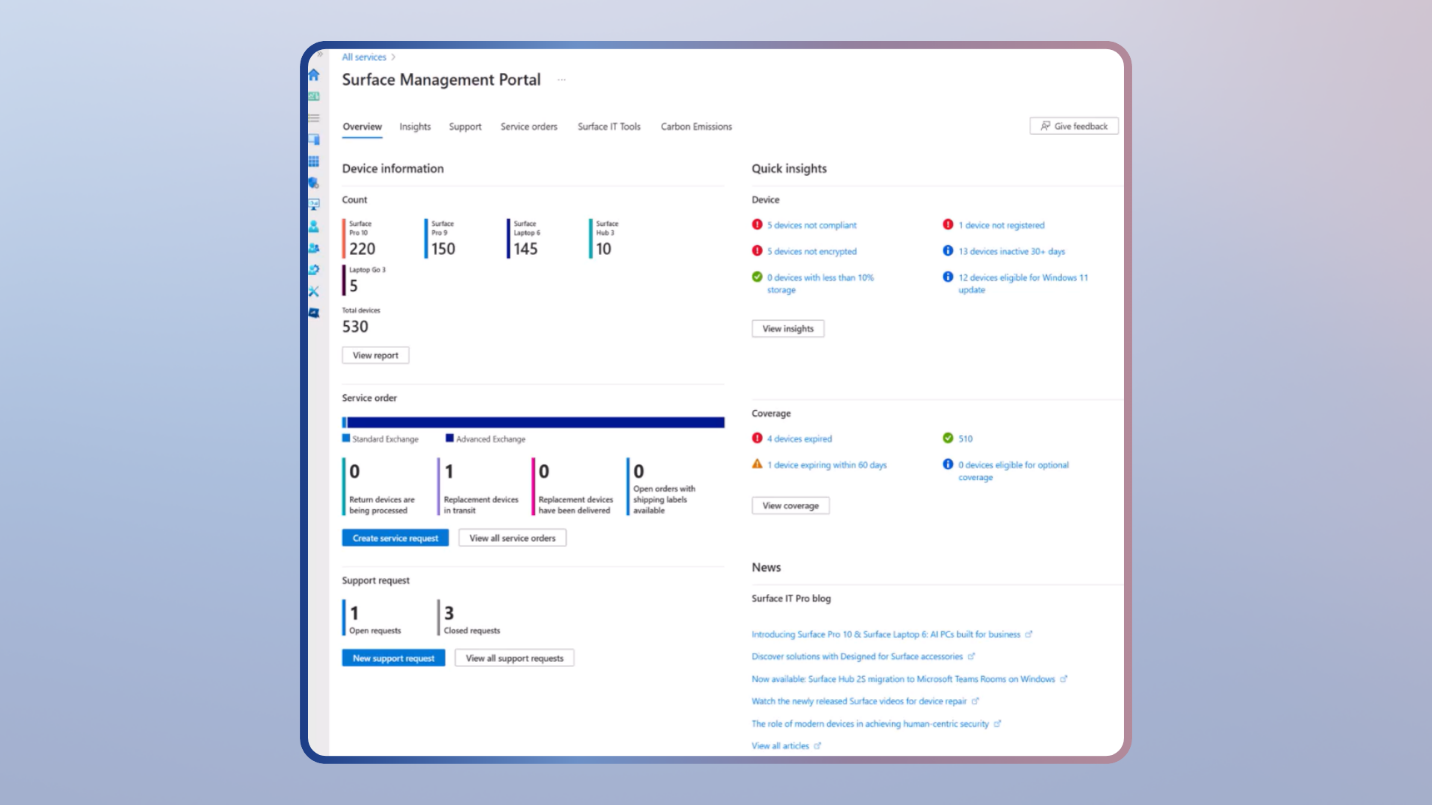The image size is (1432, 805).
Task: Open human-centric security article link
Action: pyautogui.click(x=870, y=724)
